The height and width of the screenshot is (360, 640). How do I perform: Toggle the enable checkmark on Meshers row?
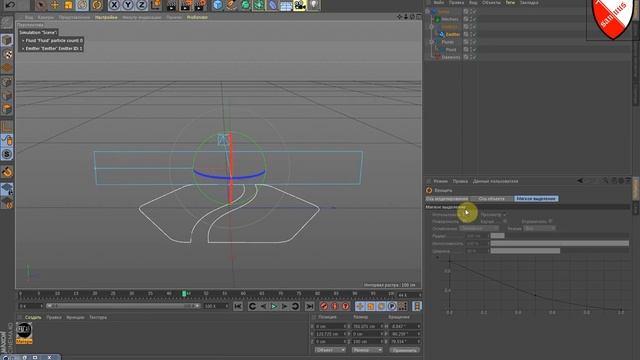click(x=474, y=19)
